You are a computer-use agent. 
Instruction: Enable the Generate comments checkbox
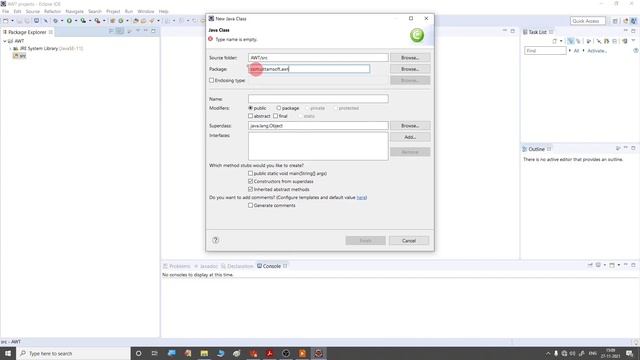pos(251,205)
